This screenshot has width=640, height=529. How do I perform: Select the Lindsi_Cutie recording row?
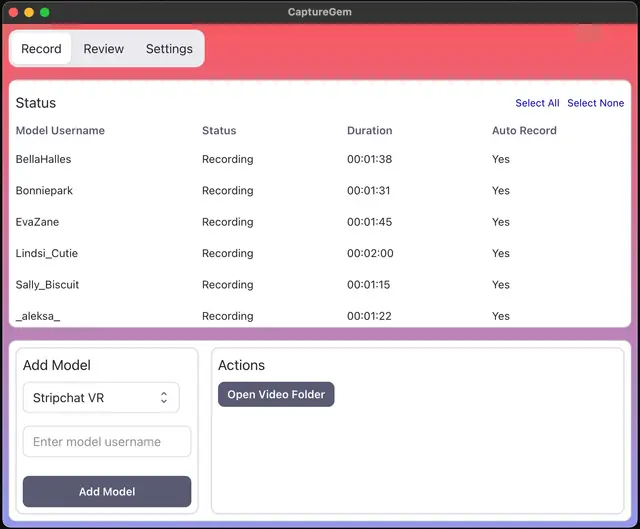47,254
